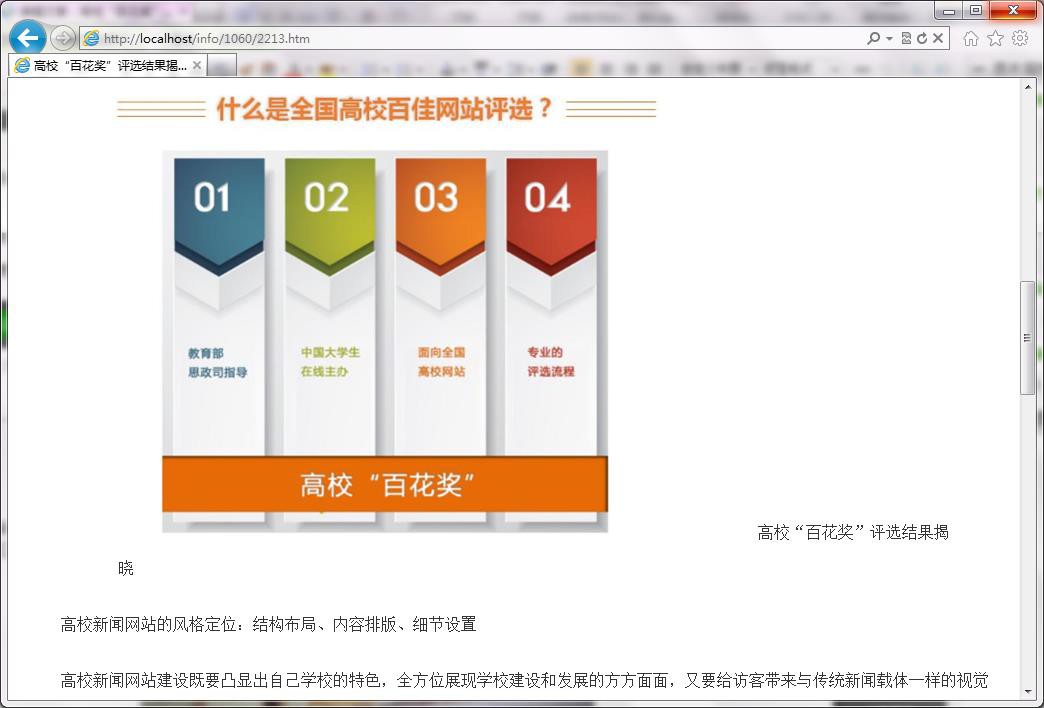Click the Forward navigation arrow
The width and height of the screenshot is (1044, 708).
[63, 38]
